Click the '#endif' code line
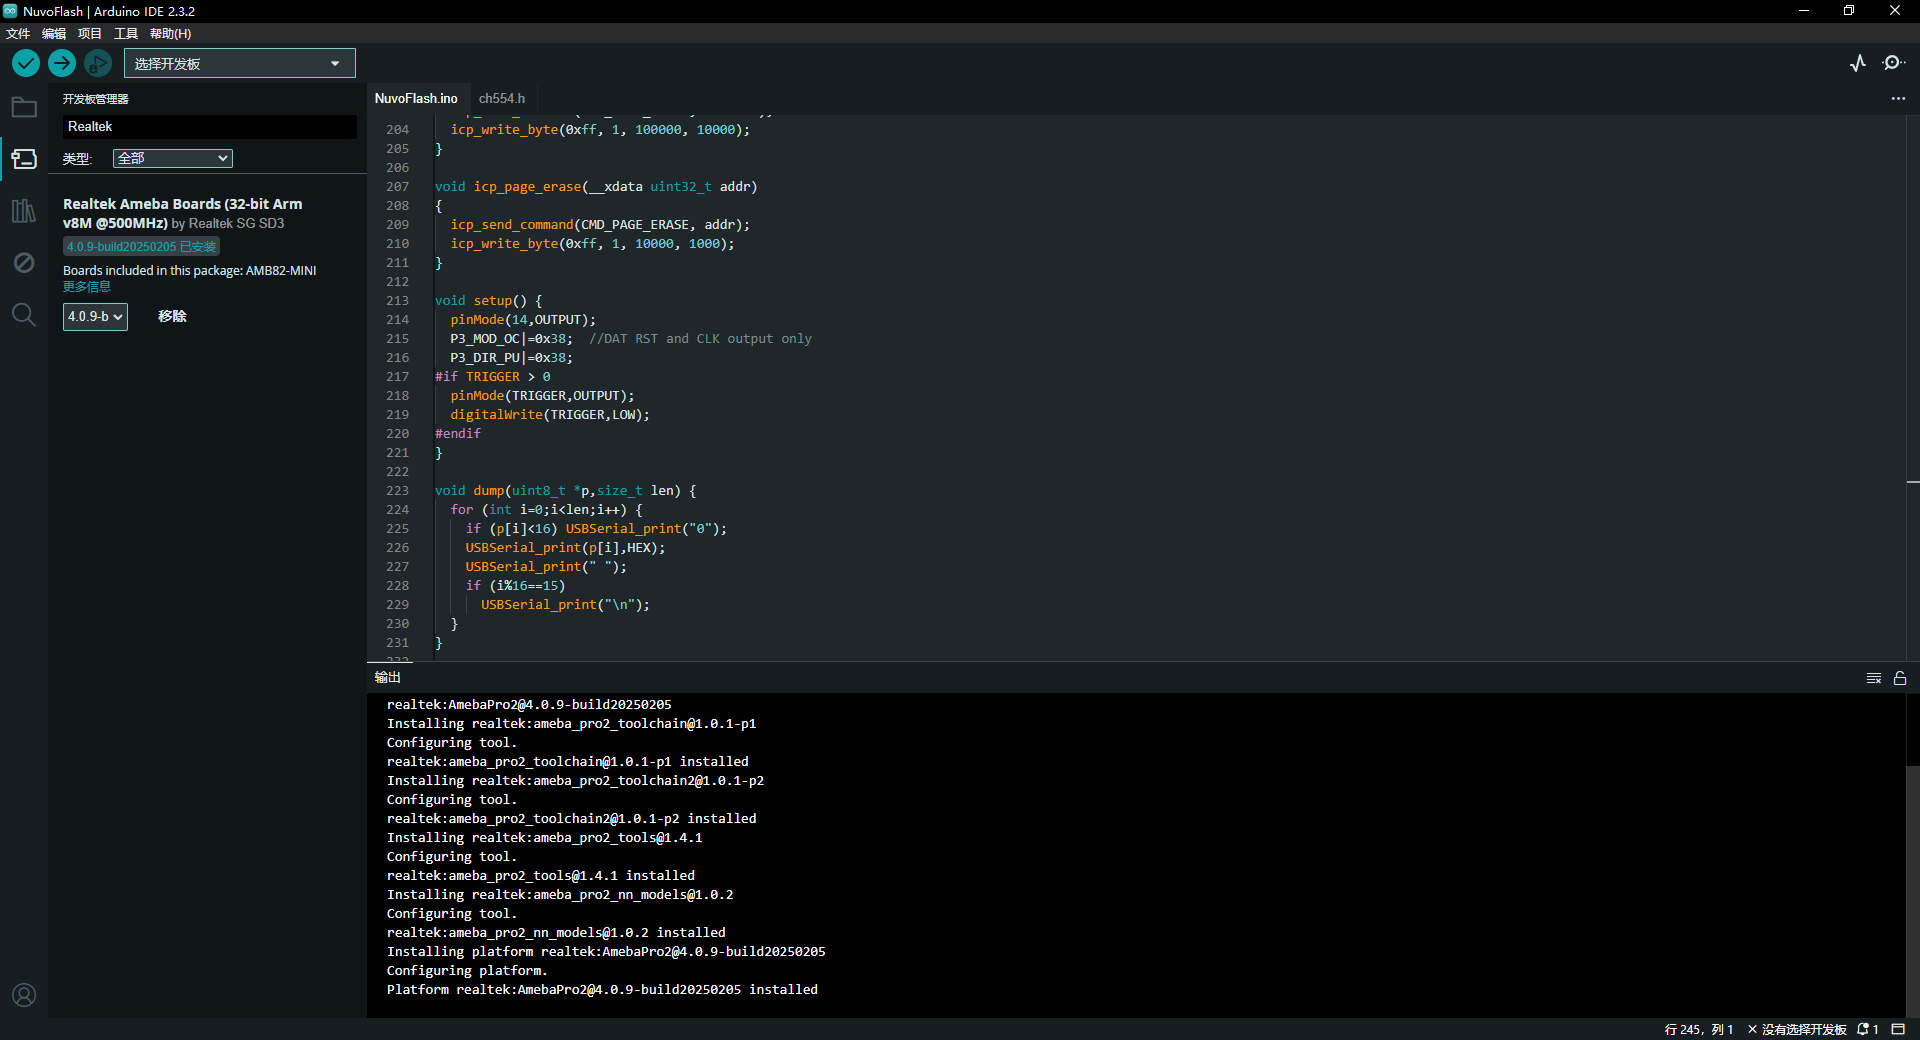 tap(458, 433)
